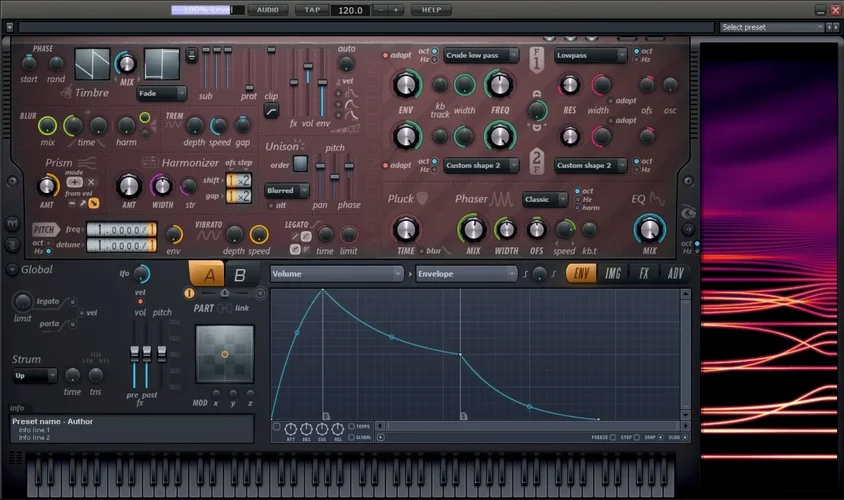844x500 pixels.
Task: Open the Strum direction dropdown set to Up
Action: (35, 376)
